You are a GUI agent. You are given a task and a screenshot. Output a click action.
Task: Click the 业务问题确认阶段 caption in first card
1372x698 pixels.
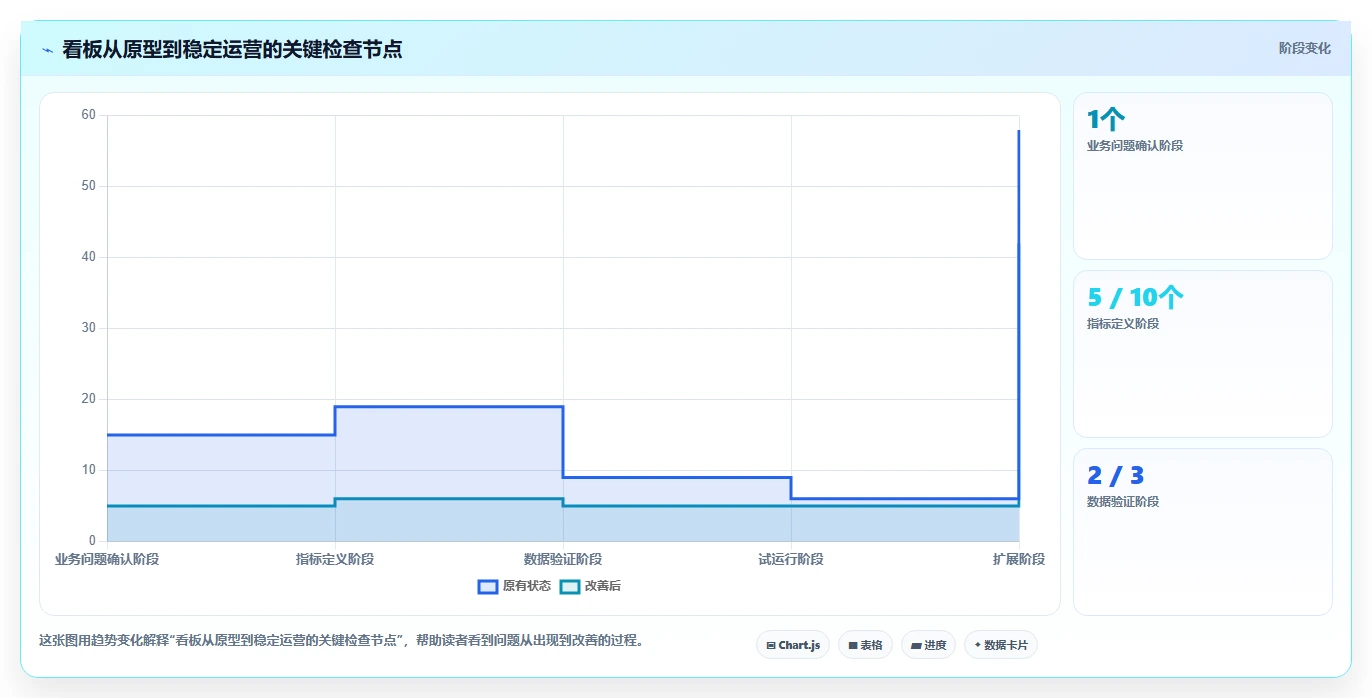click(x=1135, y=146)
